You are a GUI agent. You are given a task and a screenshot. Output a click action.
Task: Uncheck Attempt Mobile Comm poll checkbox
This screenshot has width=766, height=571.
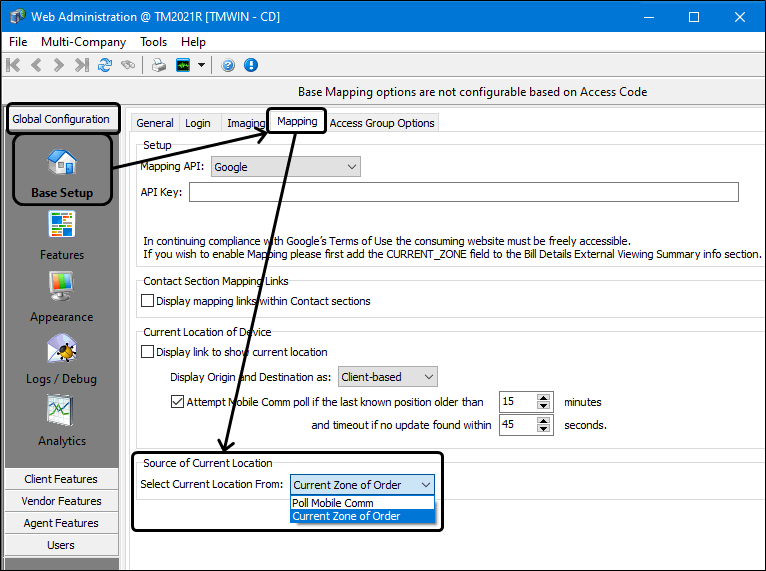point(179,402)
